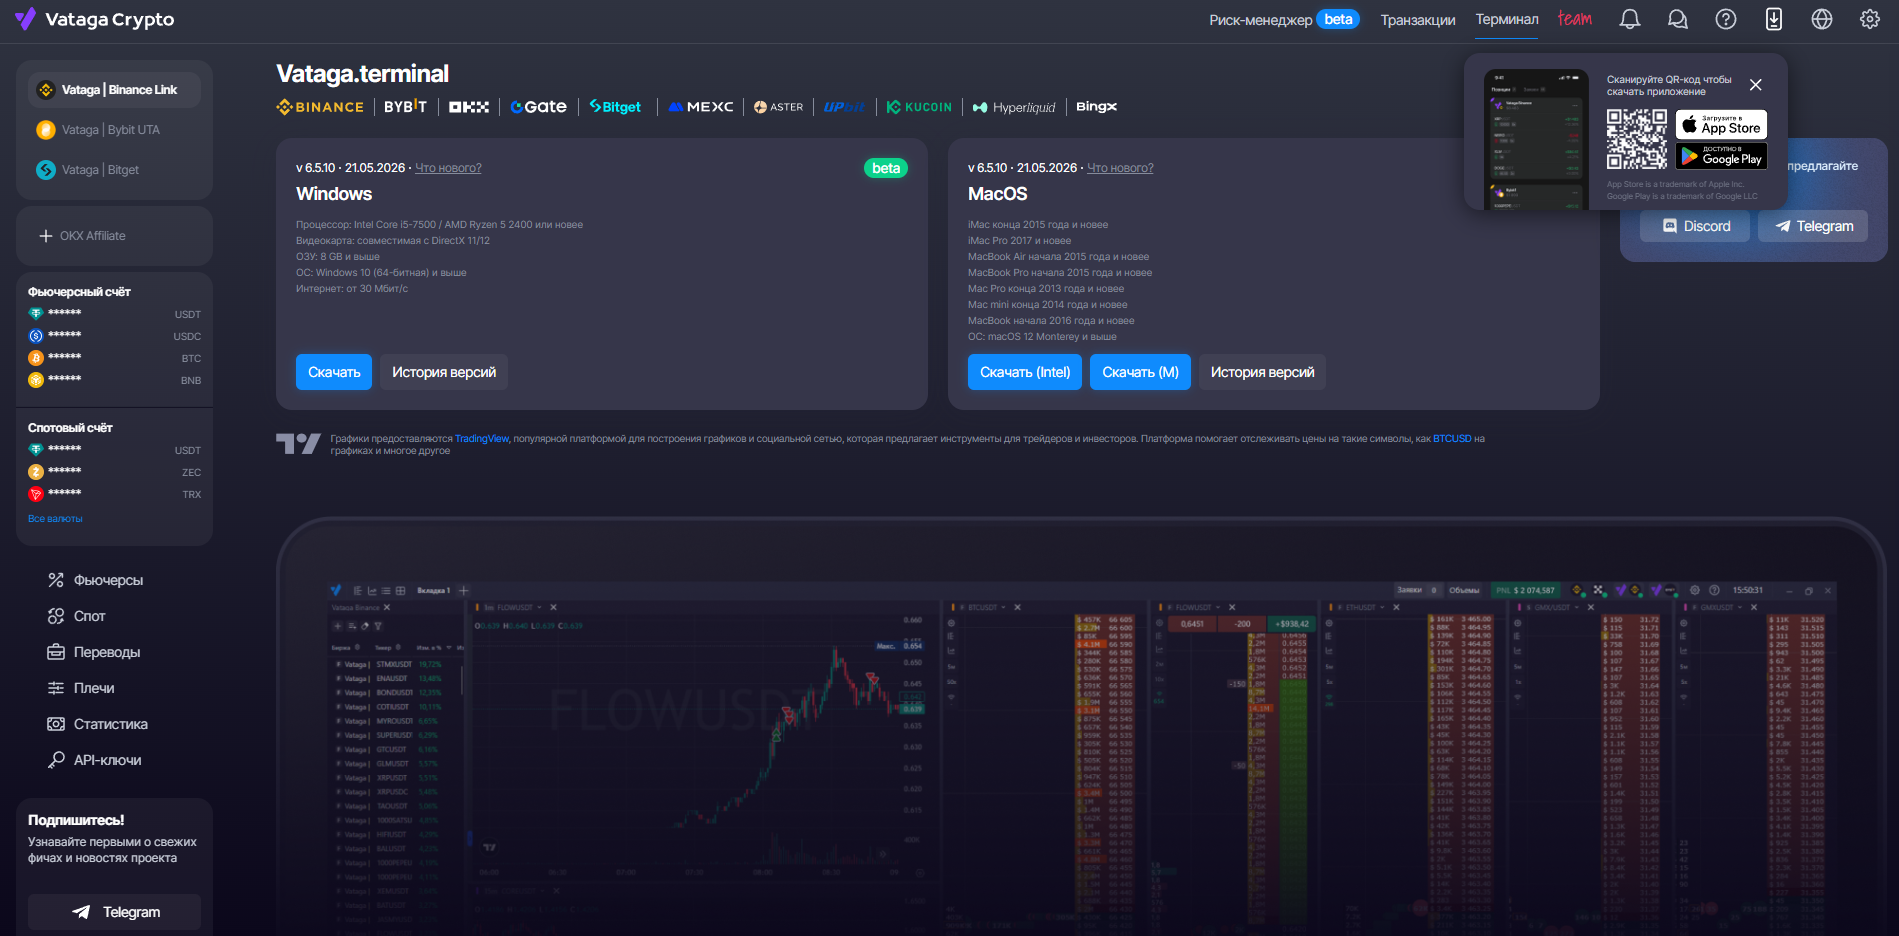The height and width of the screenshot is (936, 1899).
Task: Click the Google Play badge
Action: [x=1721, y=156]
